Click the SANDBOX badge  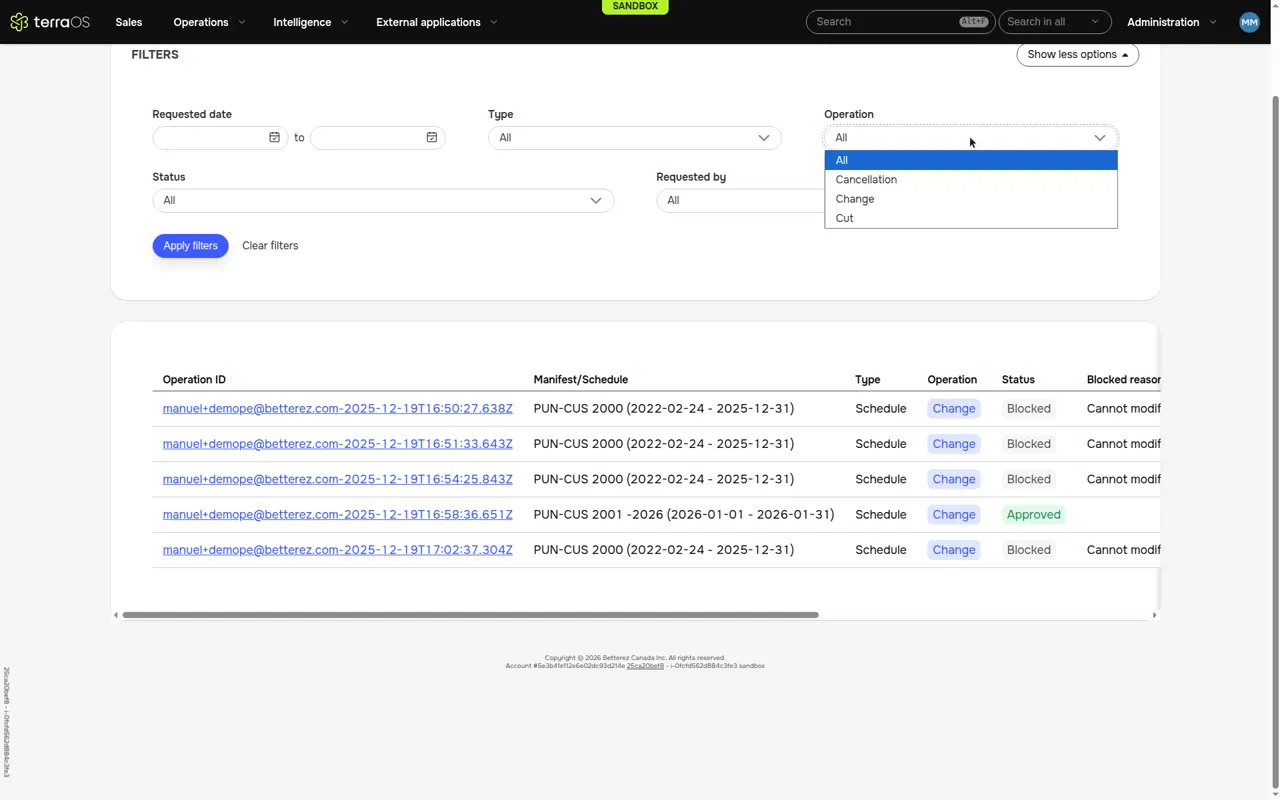pyautogui.click(x=635, y=6)
